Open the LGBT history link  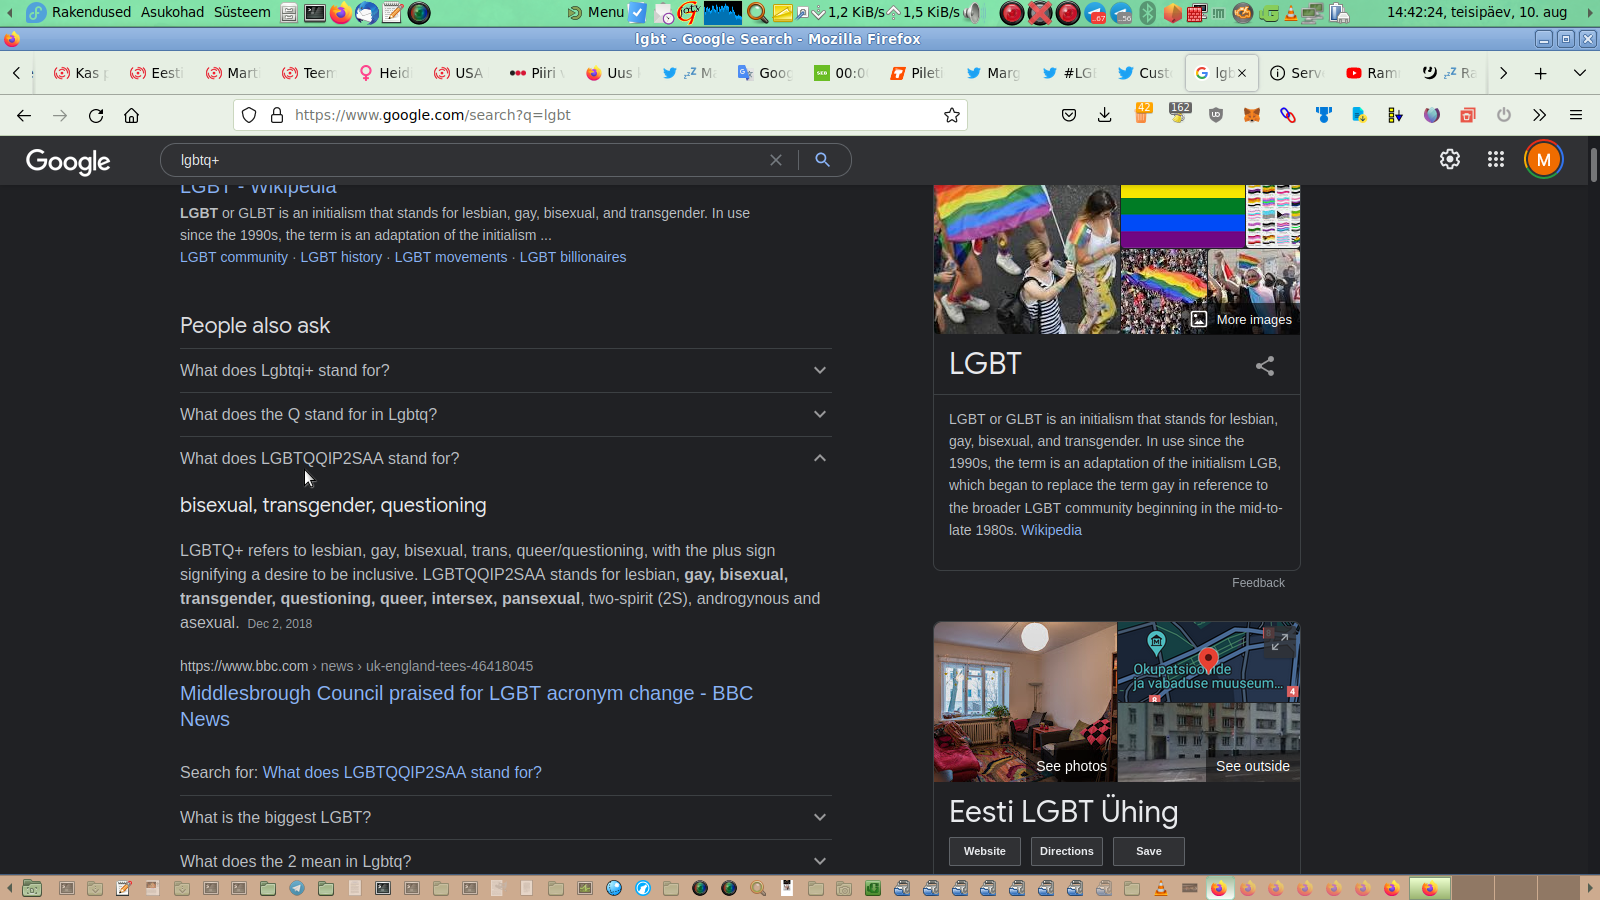point(341,257)
